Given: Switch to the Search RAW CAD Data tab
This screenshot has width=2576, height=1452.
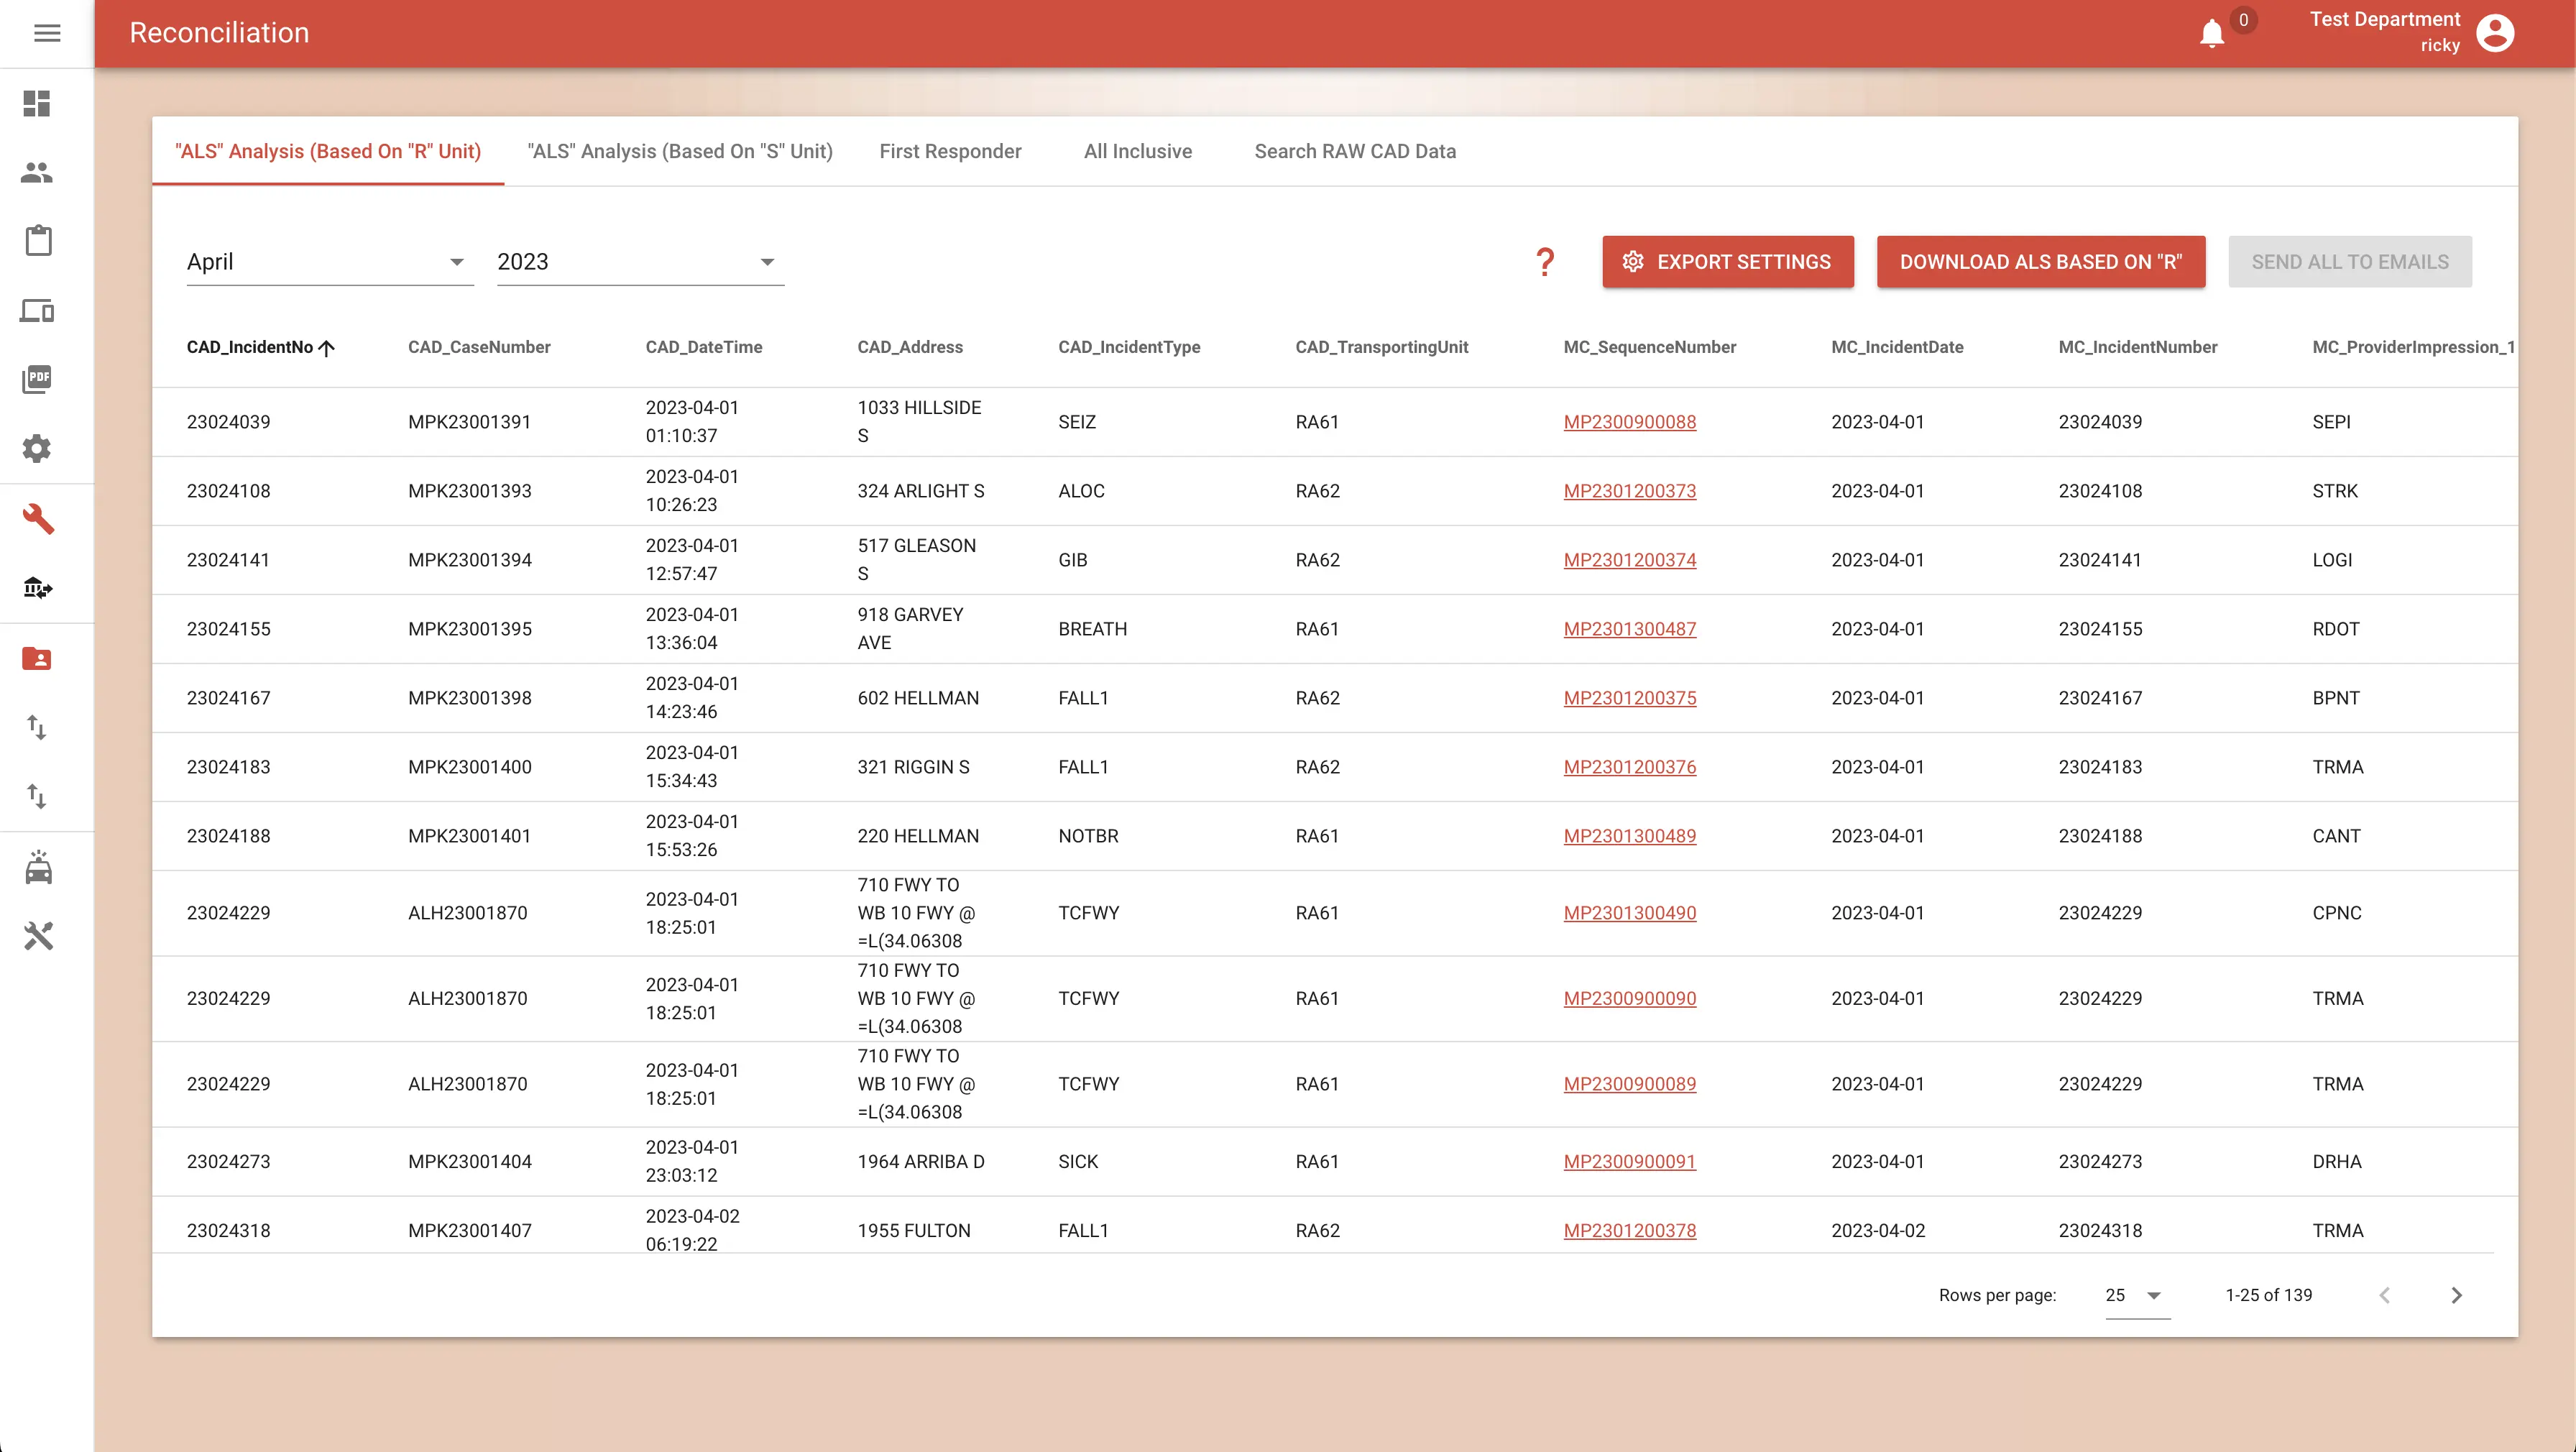Looking at the screenshot, I should (x=1355, y=151).
